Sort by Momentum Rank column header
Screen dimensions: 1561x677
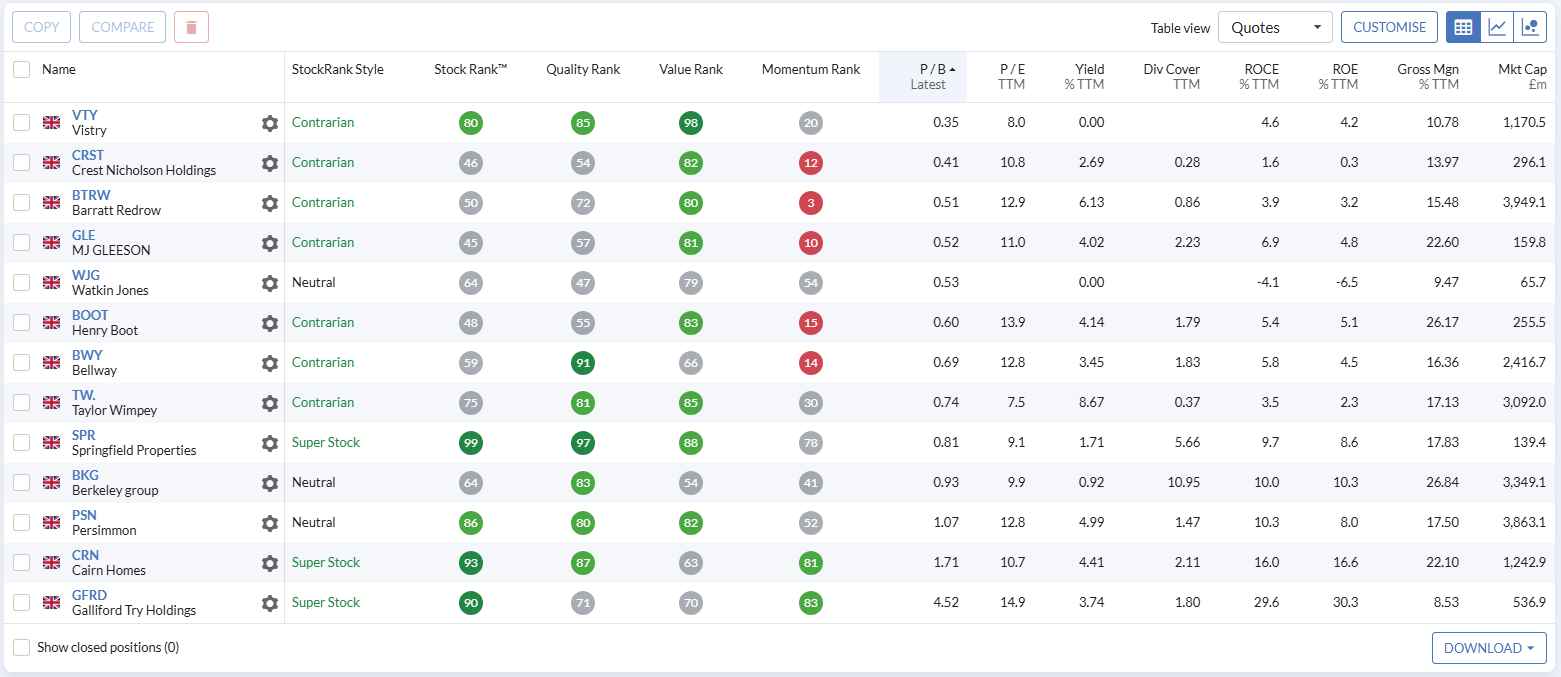[x=811, y=69]
